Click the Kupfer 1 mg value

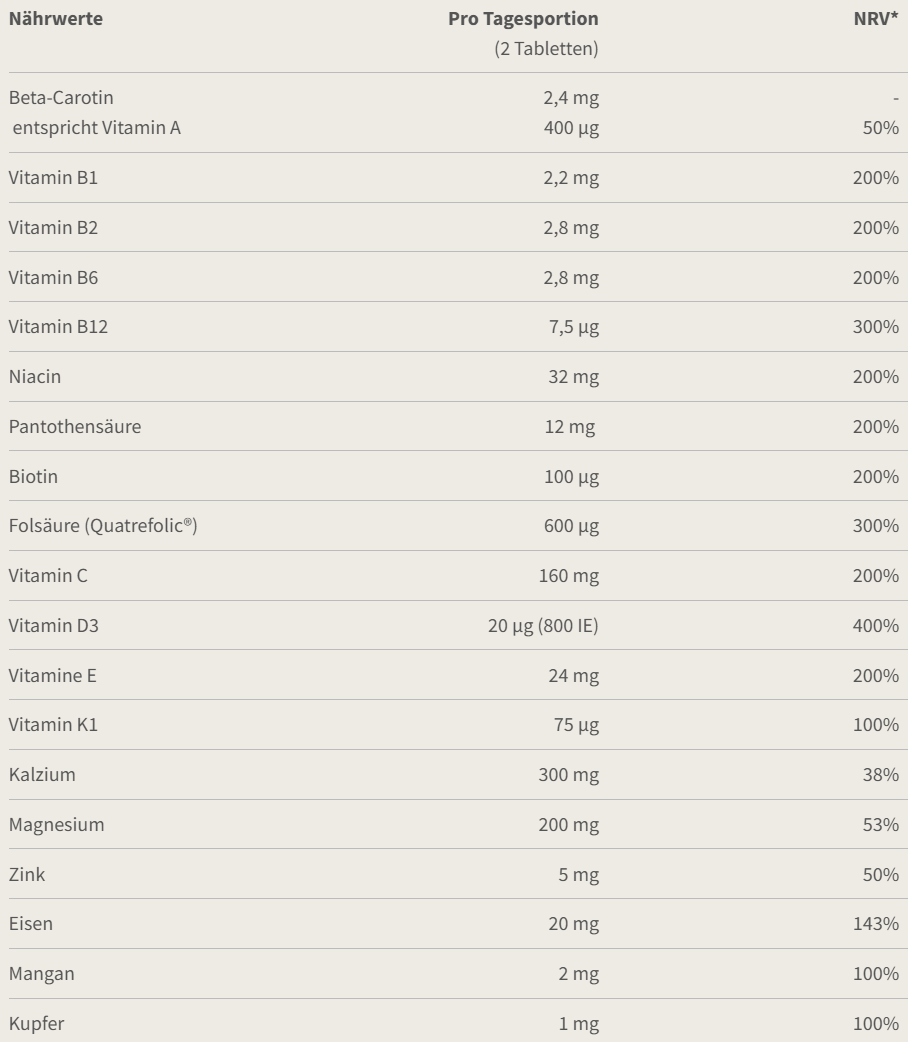579,1024
